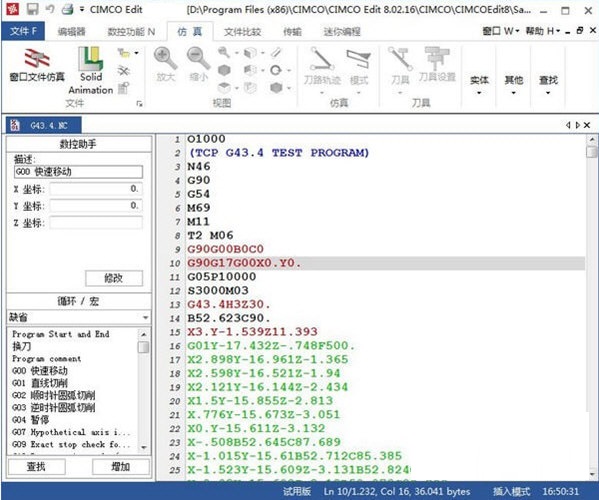Switch to the Editor (编辑器) tab
This screenshot has width=599, height=500.
[71, 32]
